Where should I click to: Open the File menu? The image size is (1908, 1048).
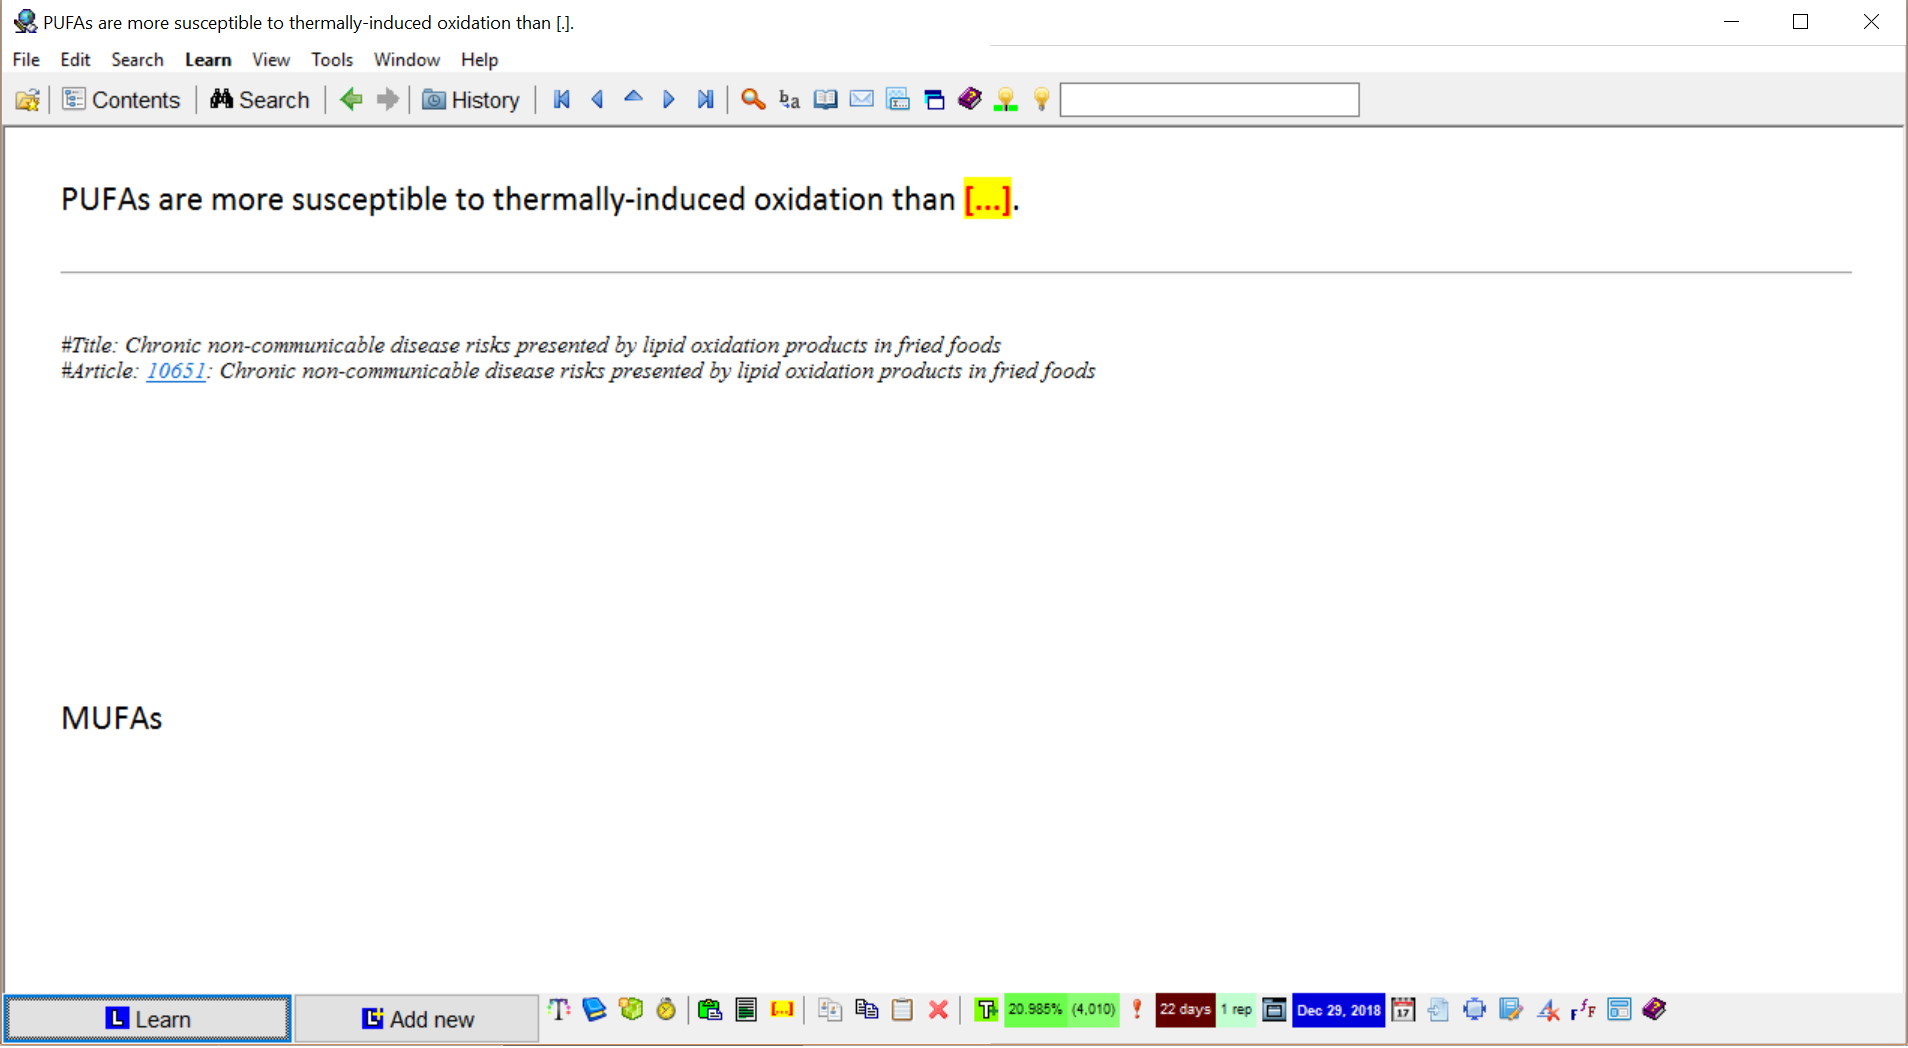pos(26,60)
